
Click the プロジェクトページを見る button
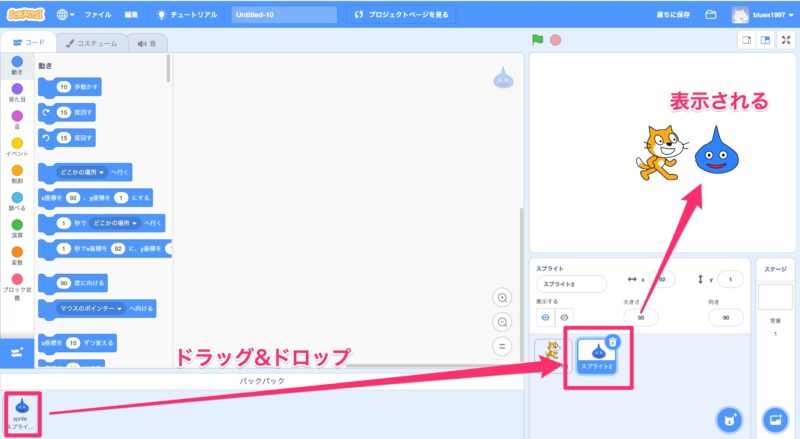coord(401,15)
